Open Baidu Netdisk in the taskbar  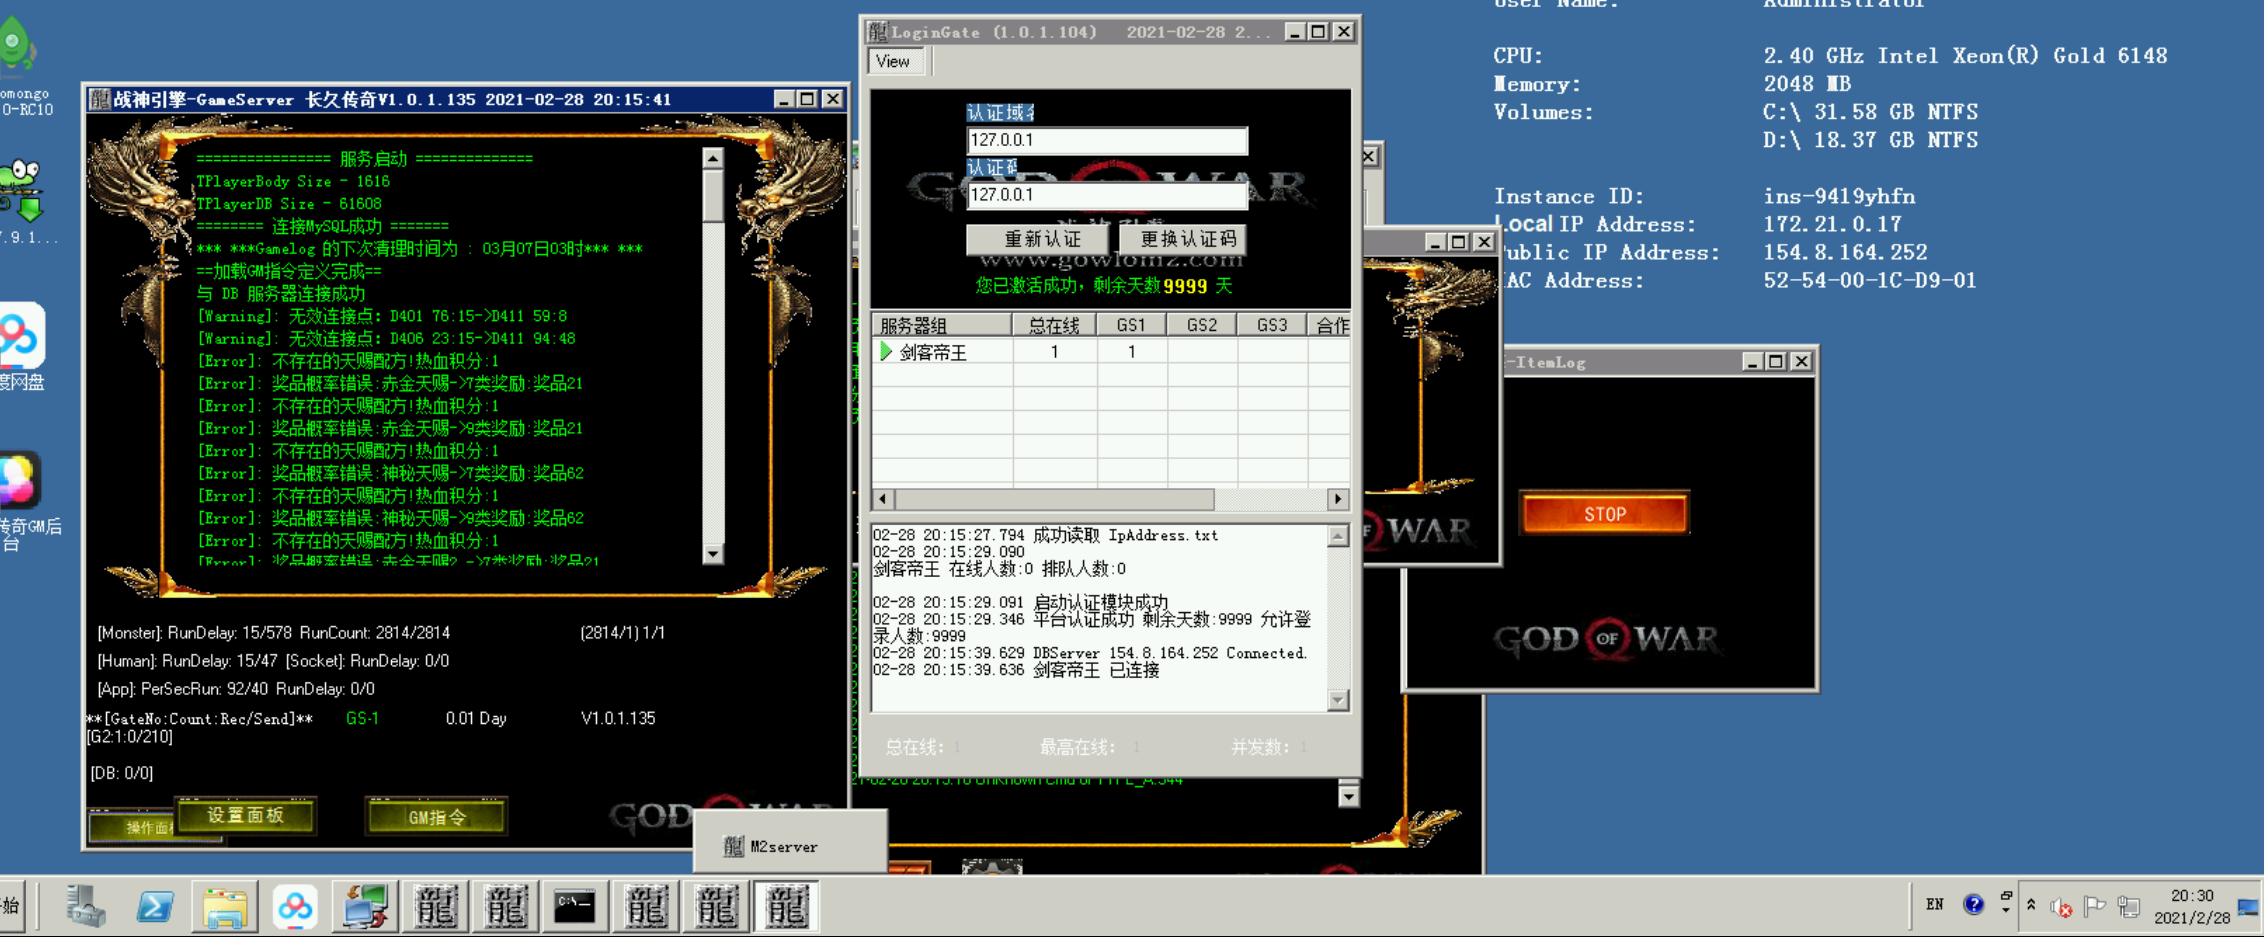tap(295, 907)
